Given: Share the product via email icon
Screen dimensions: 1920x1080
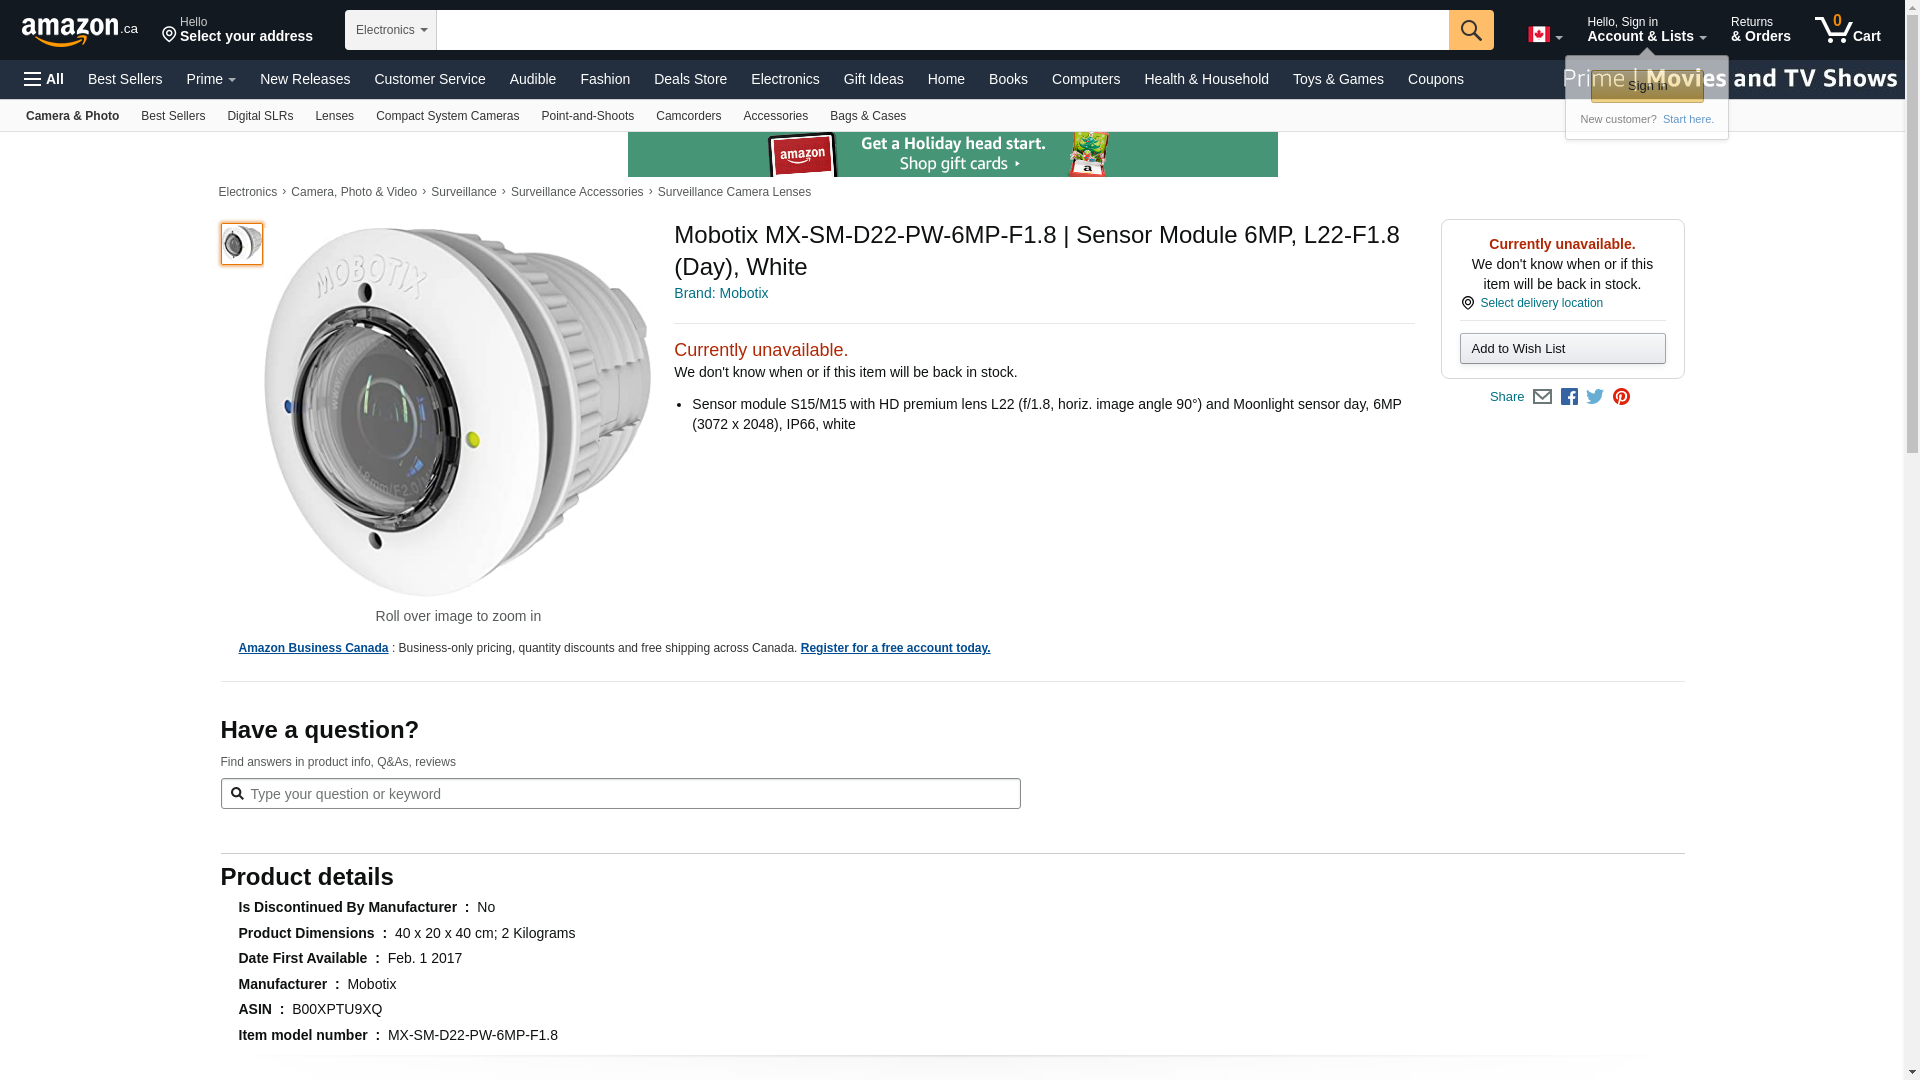Looking at the screenshot, I should [1542, 397].
